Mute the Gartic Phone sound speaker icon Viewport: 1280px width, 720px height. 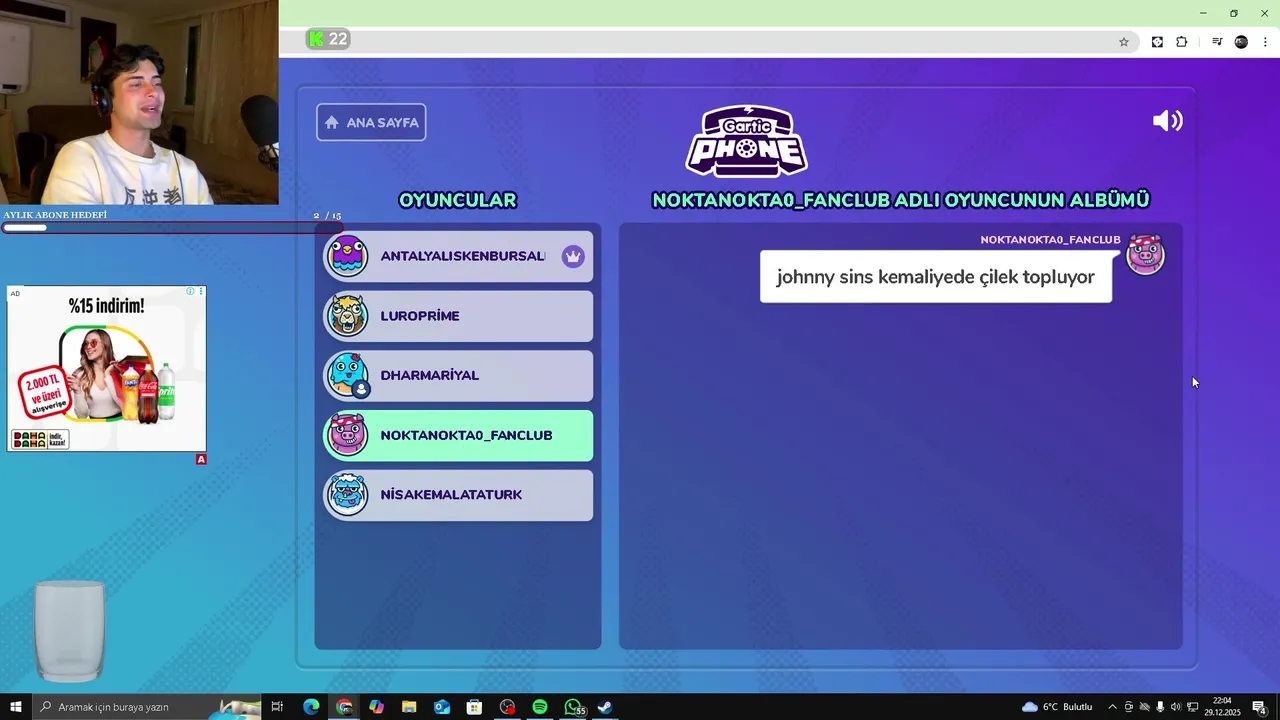[x=1167, y=121]
